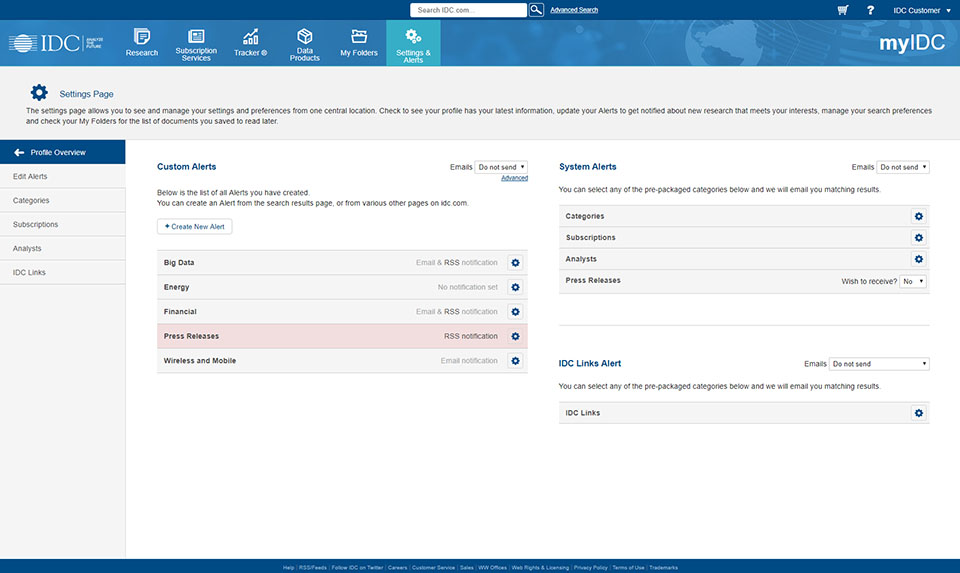Click the Create New Alert button
The image size is (960, 573).
[195, 227]
